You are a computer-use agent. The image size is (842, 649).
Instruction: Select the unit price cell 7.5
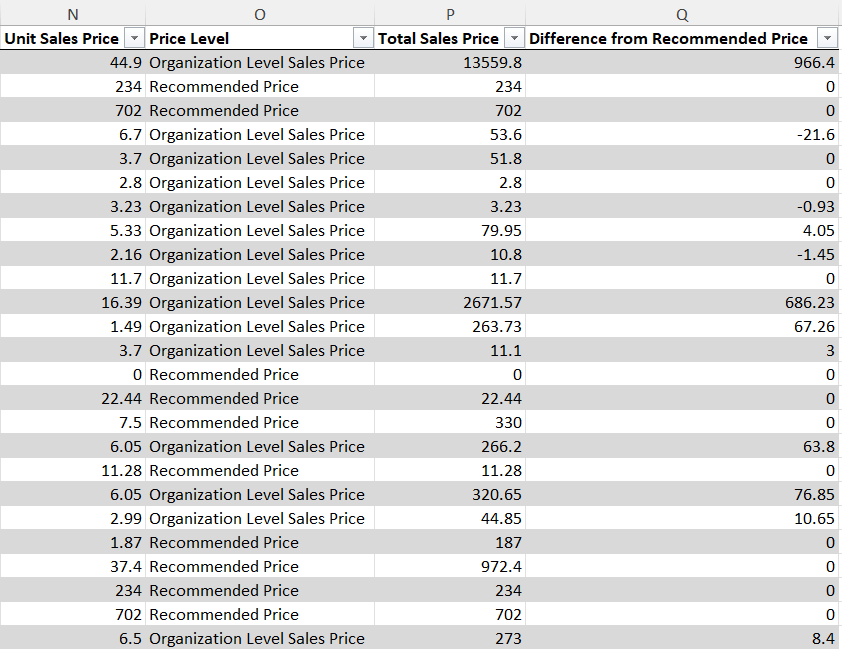point(72,422)
